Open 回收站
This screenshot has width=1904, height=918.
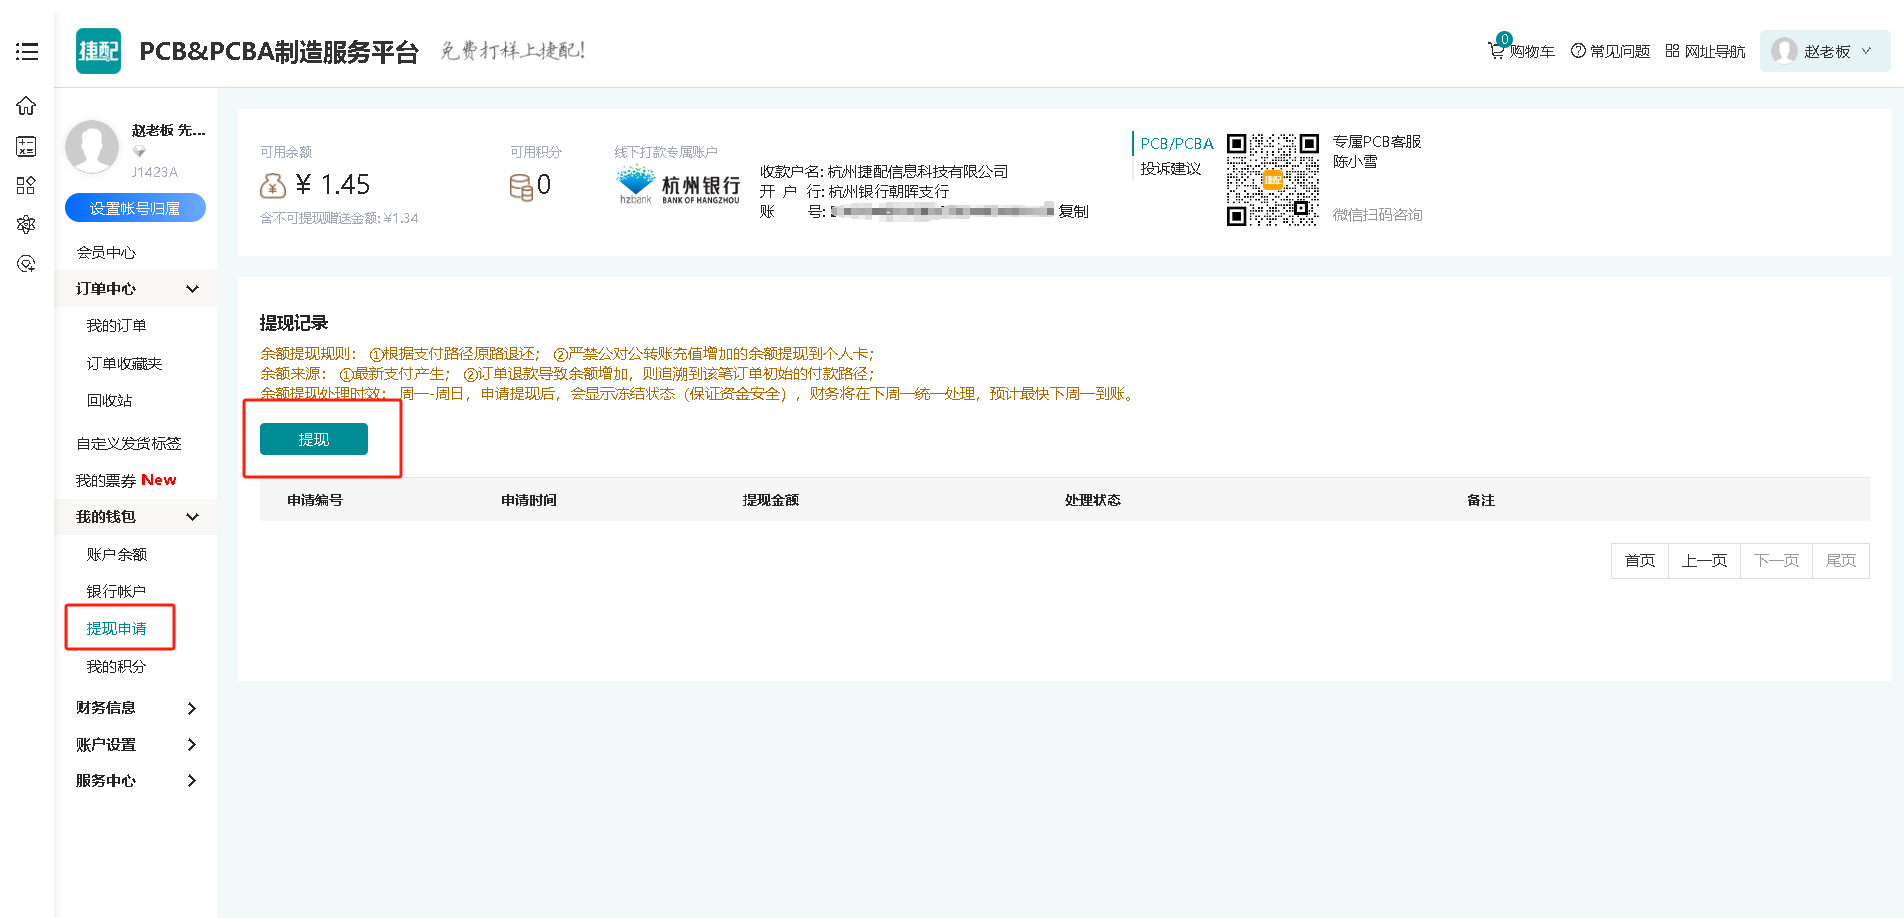click(109, 400)
